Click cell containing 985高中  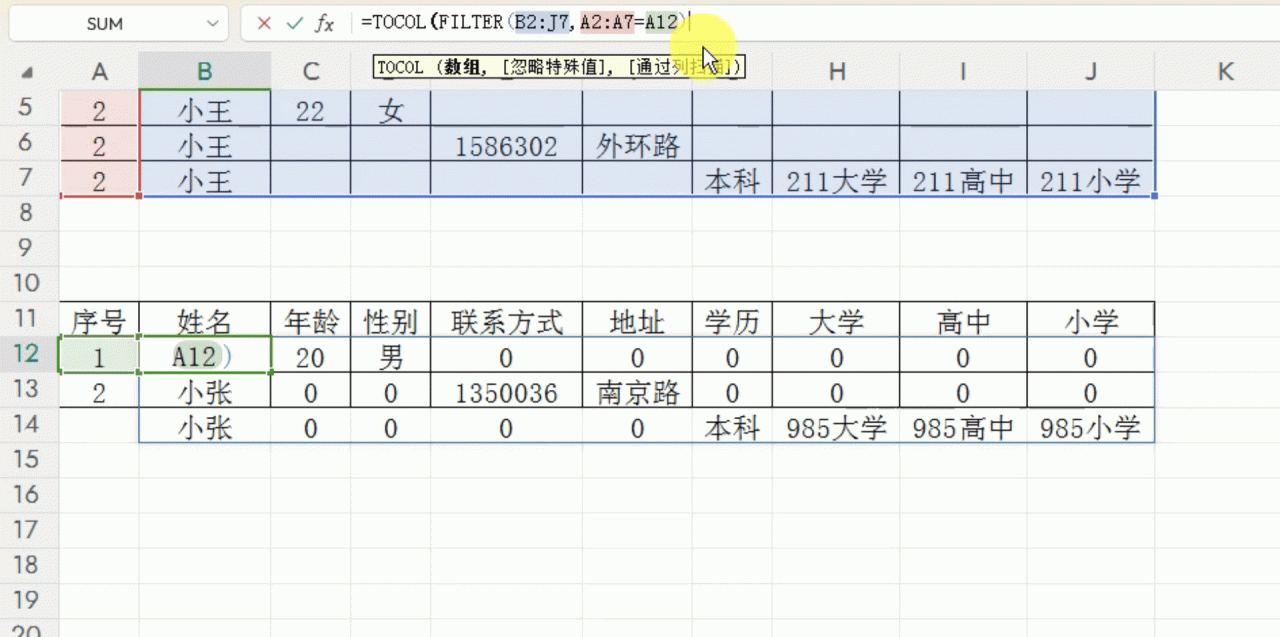(x=962, y=427)
